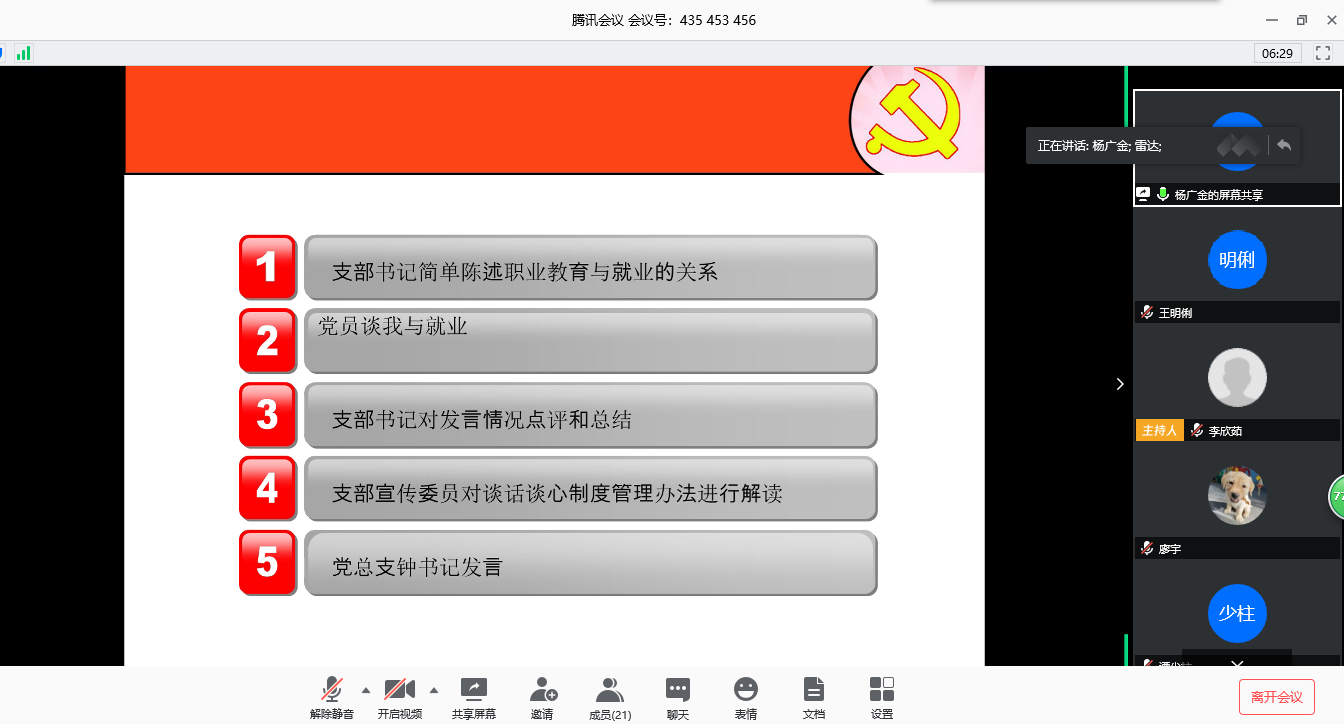Open the 聊天 chat panel
The image size is (1344, 724).
[x=677, y=690]
